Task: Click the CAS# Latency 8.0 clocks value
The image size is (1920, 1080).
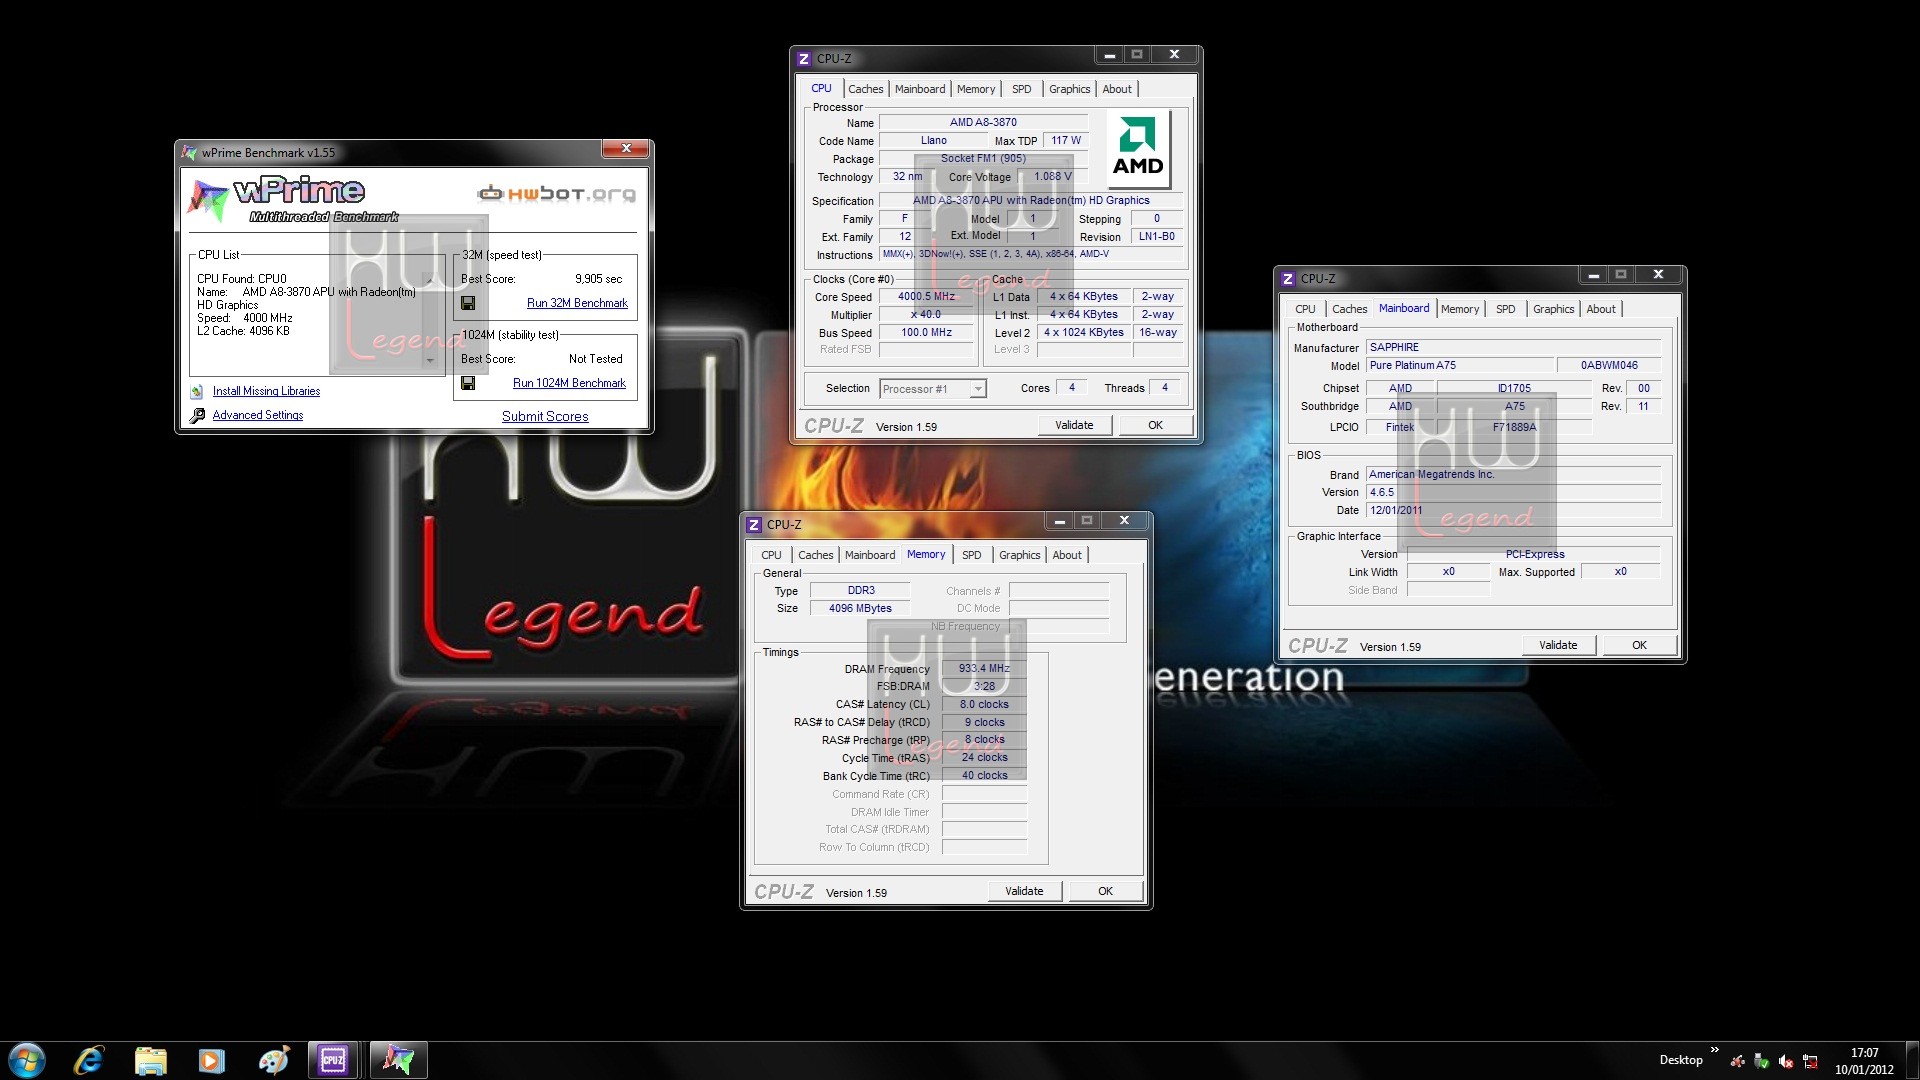Action: click(984, 704)
